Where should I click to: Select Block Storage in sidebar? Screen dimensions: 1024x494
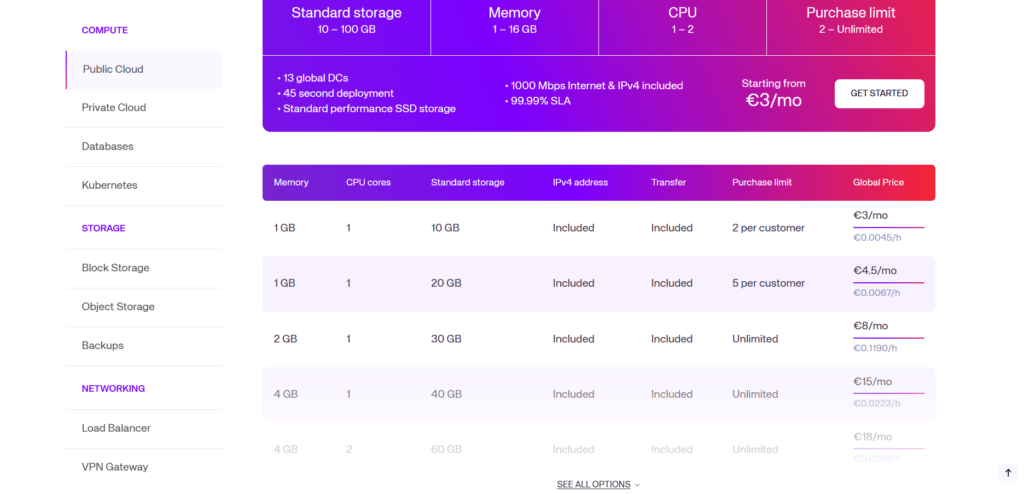(x=116, y=268)
